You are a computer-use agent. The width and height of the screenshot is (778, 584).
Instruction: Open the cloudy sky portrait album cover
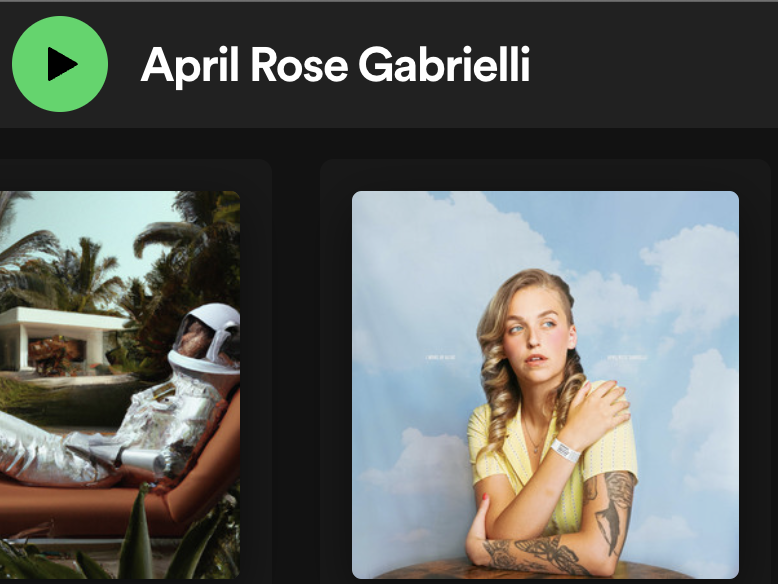click(545, 385)
